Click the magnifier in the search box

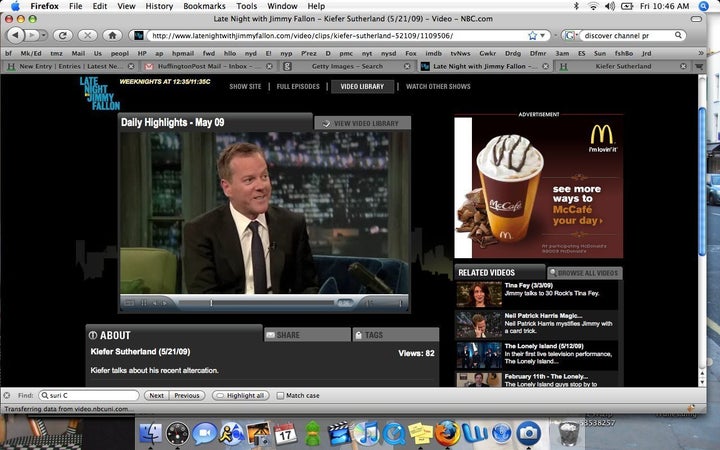coord(678,35)
